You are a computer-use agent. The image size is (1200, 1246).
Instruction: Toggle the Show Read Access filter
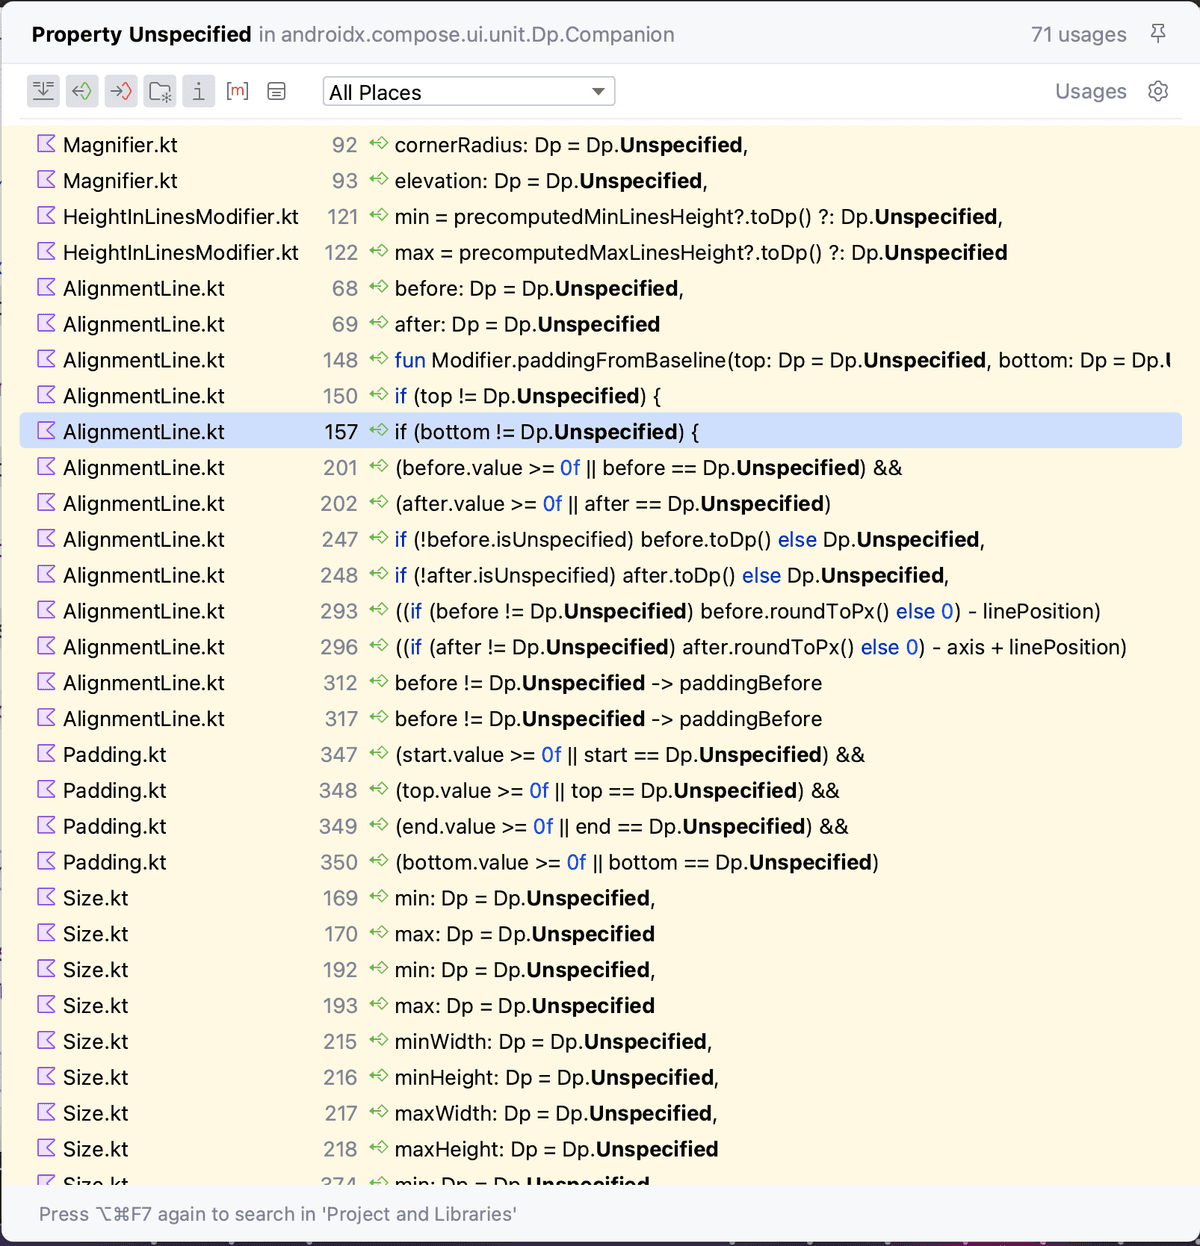(x=82, y=91)
